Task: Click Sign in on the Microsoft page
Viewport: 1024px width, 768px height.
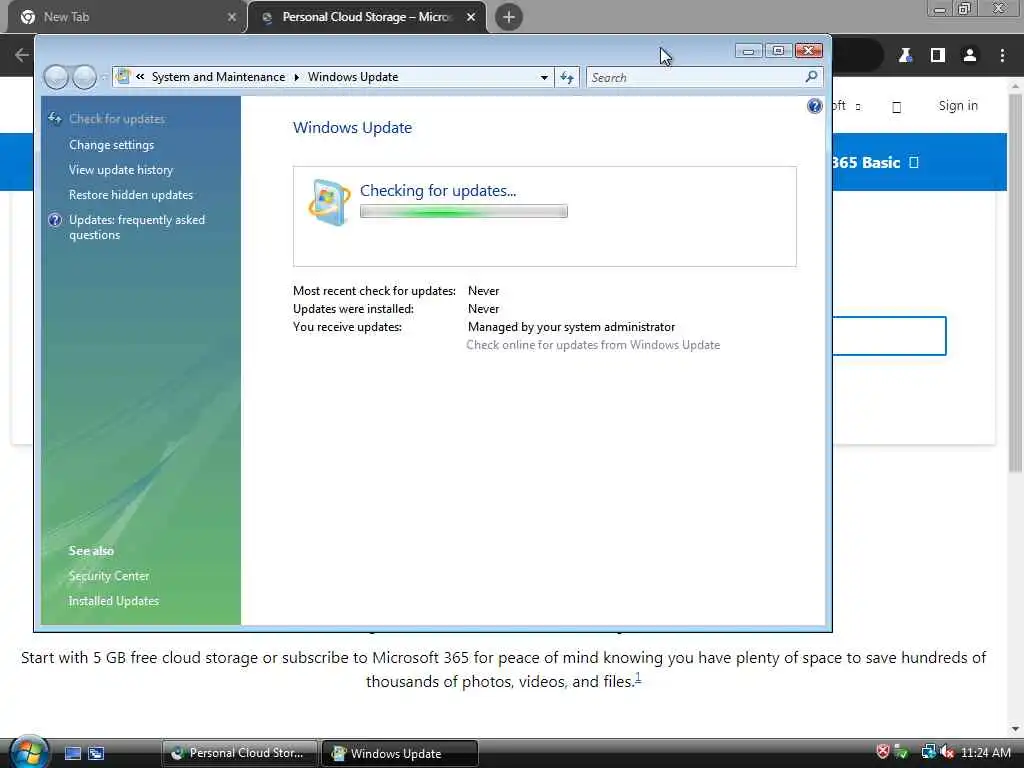Action: (958, 106)
